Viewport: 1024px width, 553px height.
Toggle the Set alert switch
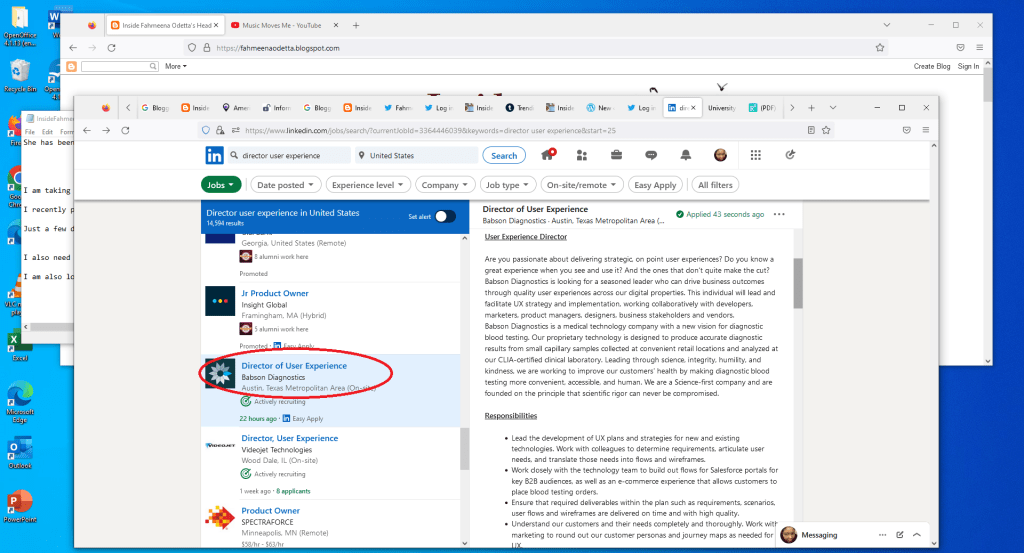click(444, 216)
